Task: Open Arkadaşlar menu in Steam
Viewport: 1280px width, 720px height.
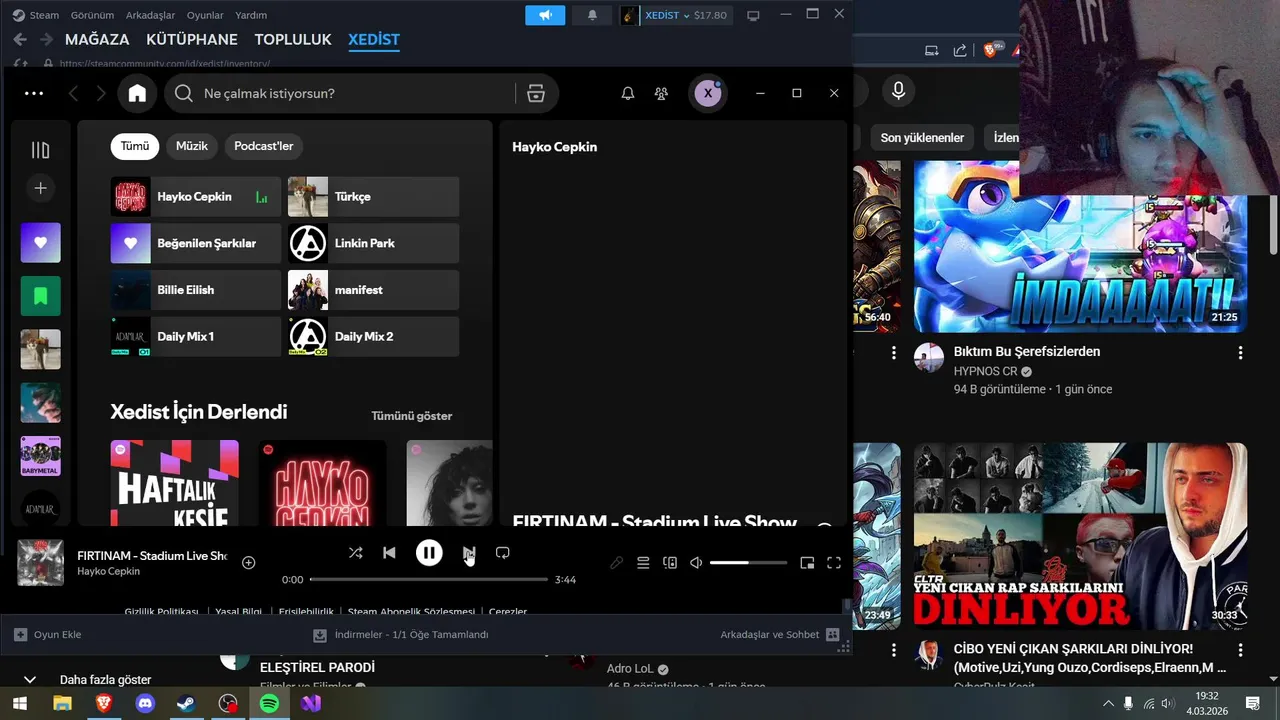Action: coord(150,15)
